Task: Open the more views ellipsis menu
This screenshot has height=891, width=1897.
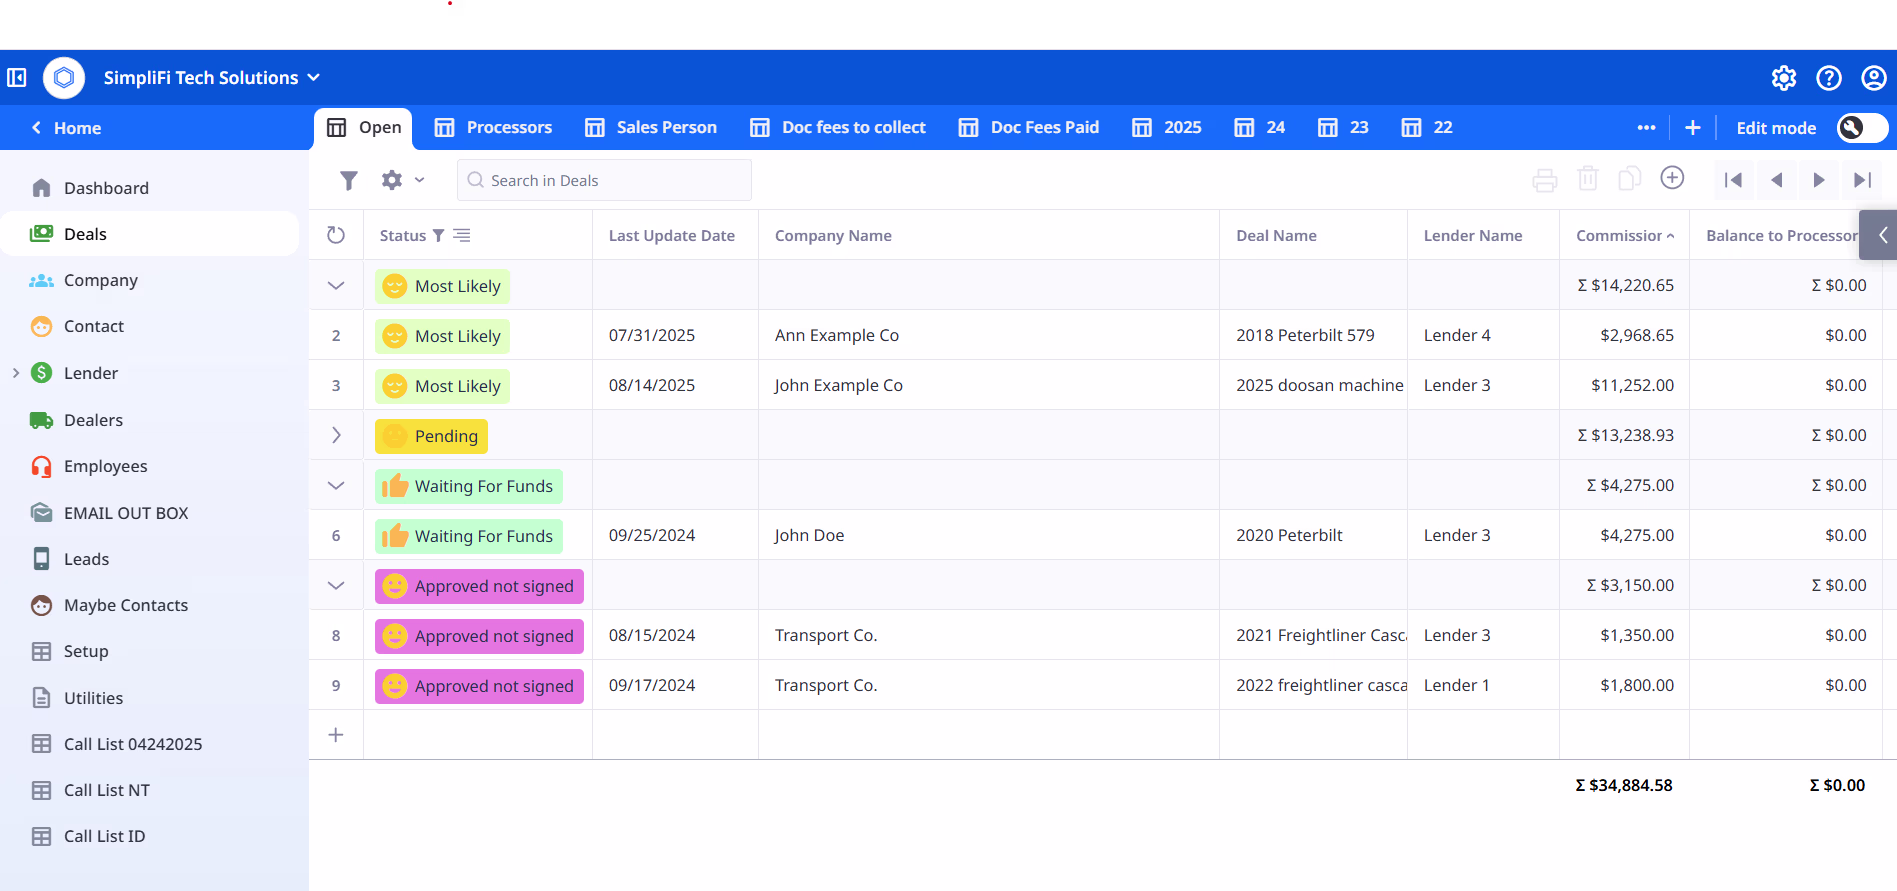Action: point(1646,128)
